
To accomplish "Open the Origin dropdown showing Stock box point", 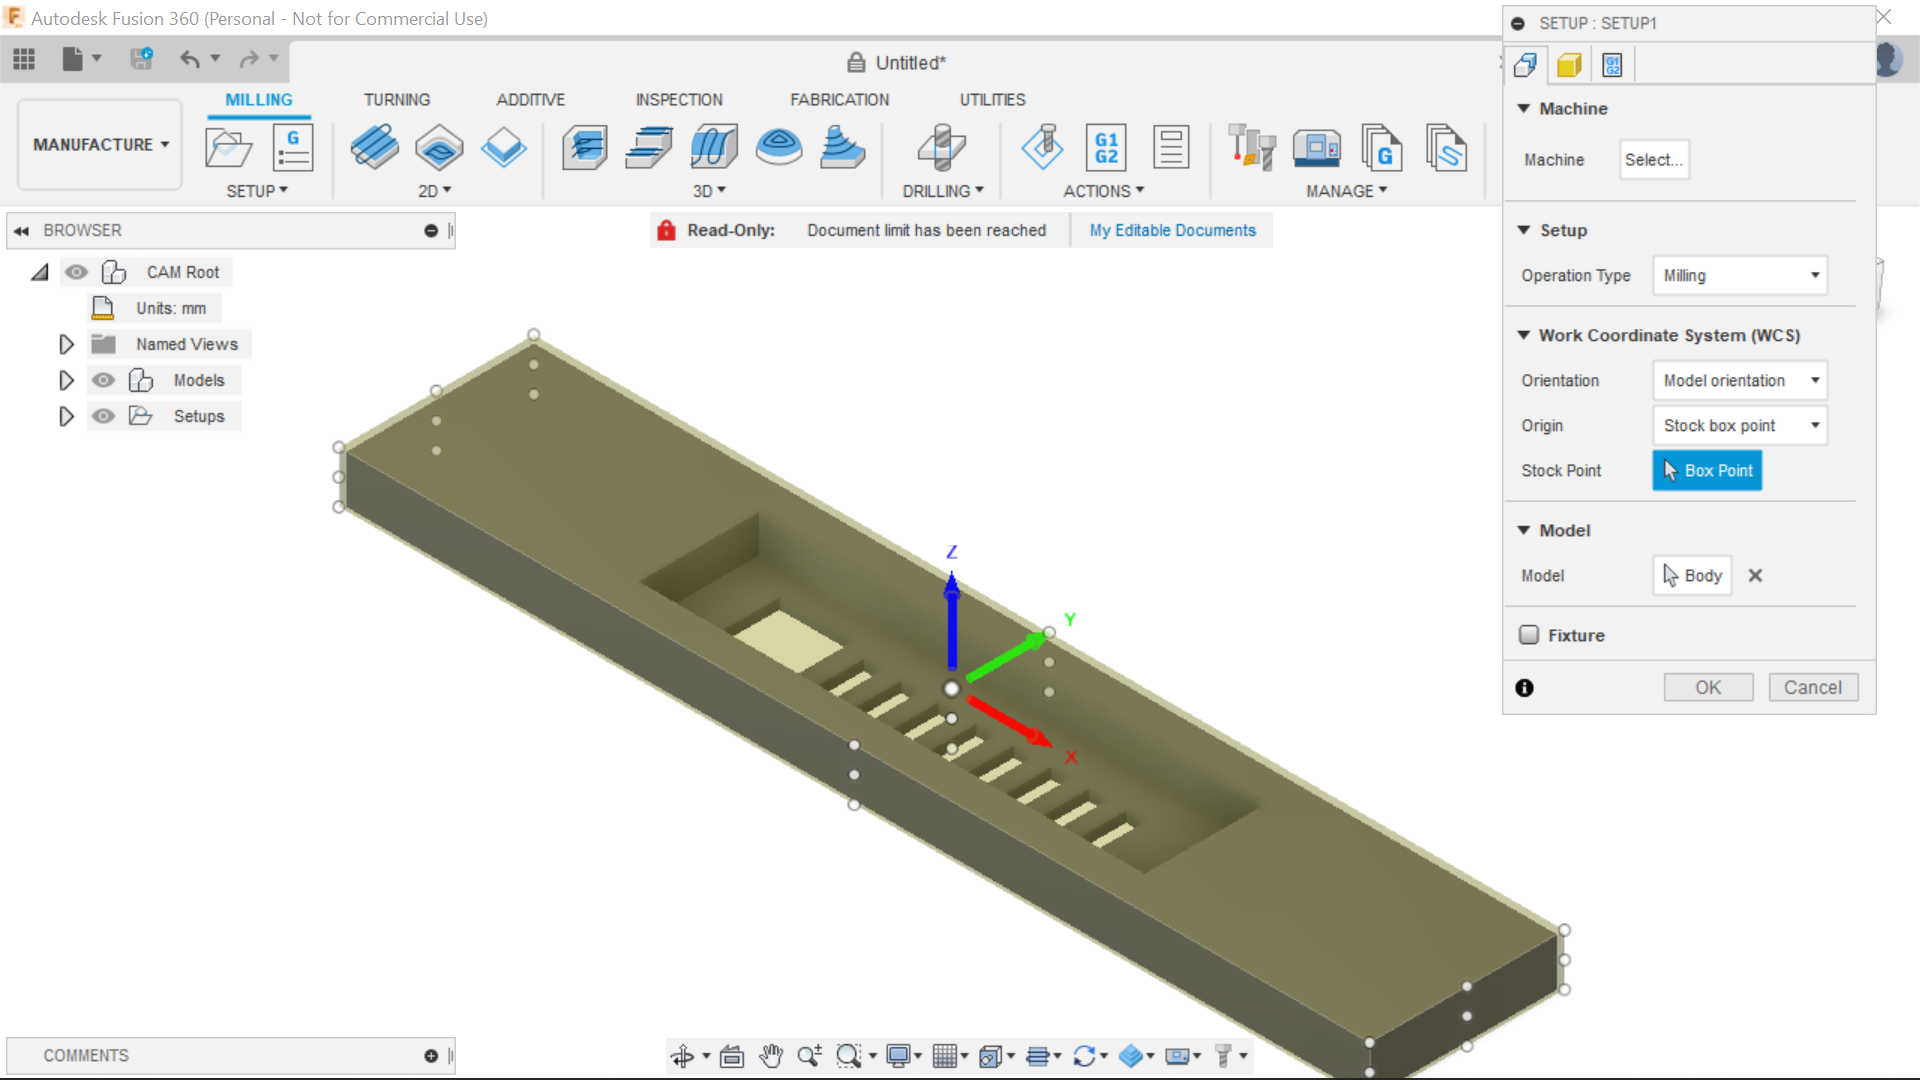I will (x=1739, y=425).
